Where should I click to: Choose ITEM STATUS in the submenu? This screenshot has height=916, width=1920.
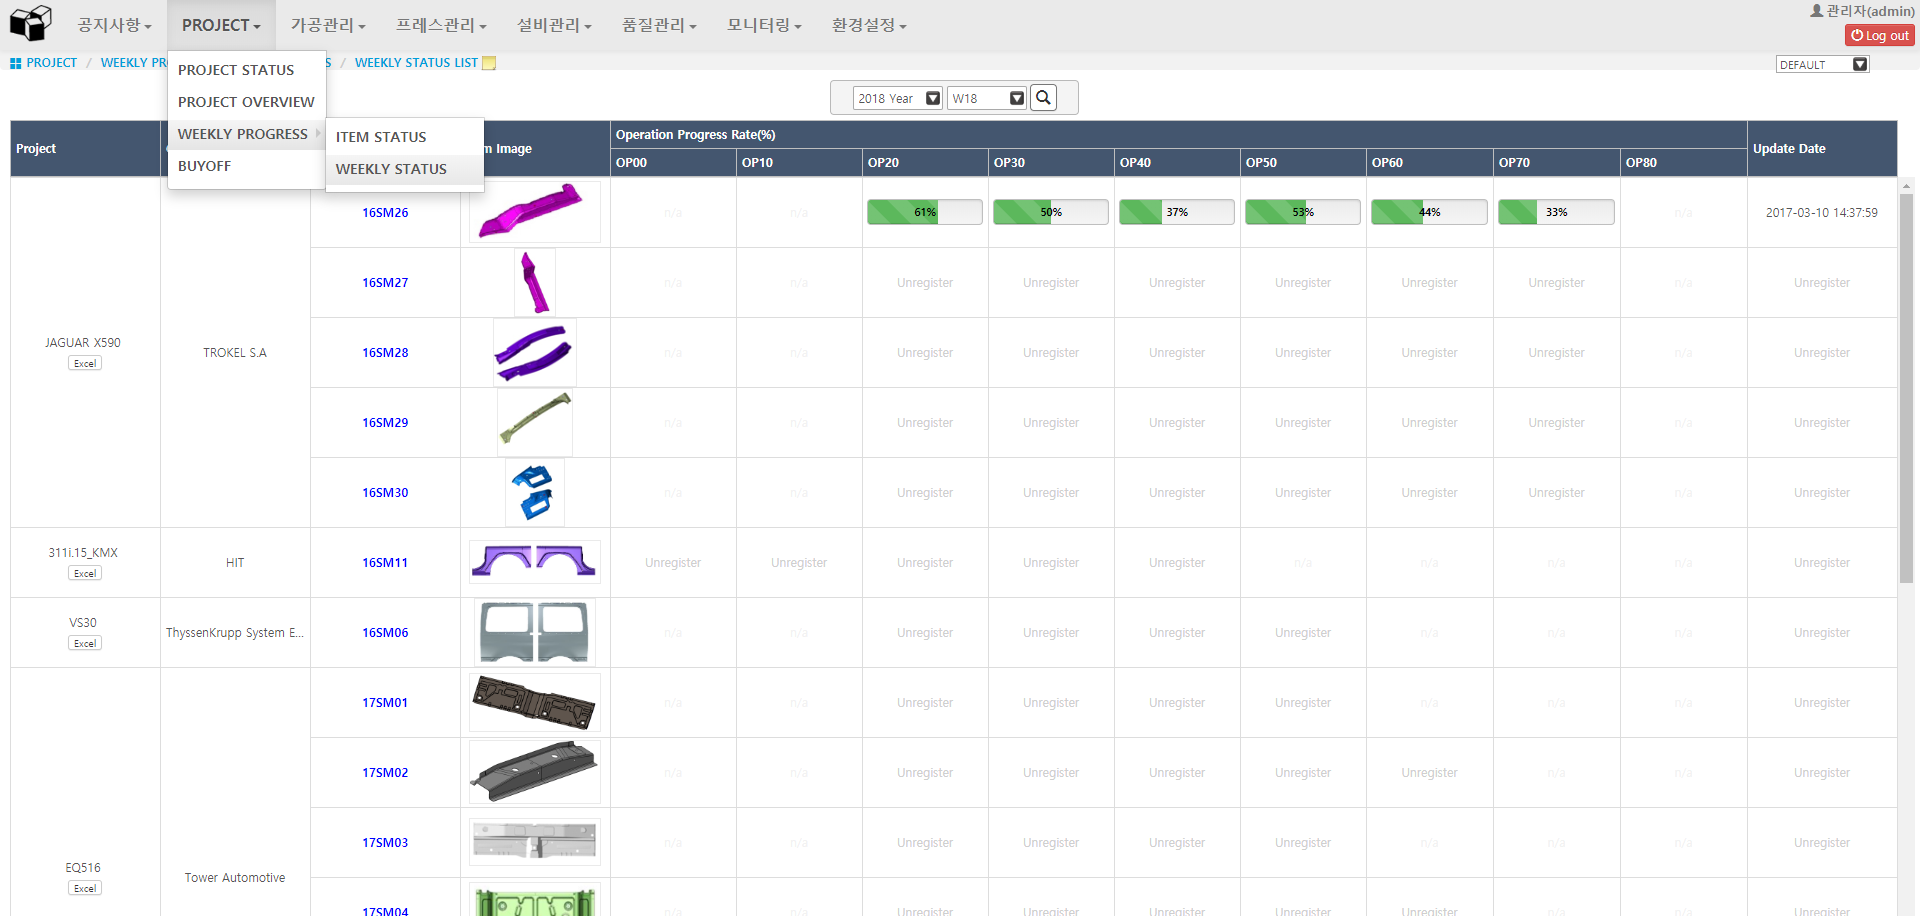[x=381, y=137]
